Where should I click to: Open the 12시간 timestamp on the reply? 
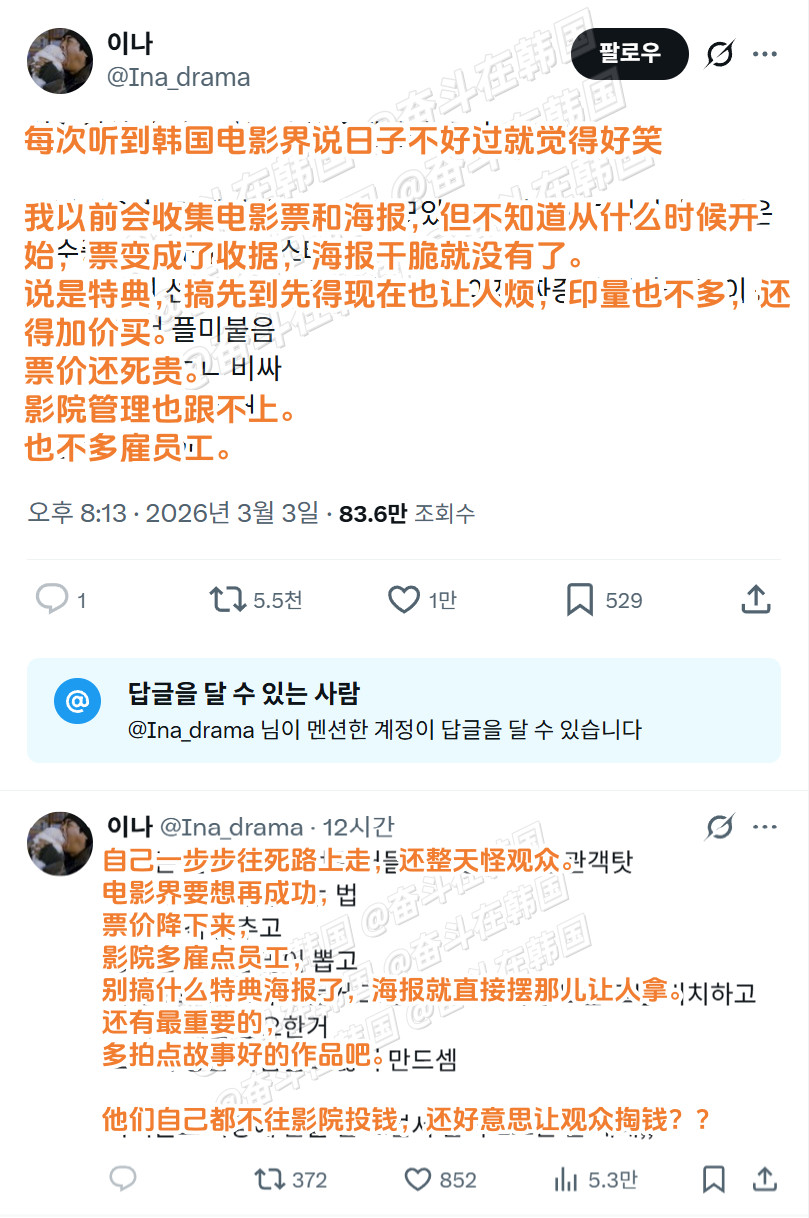point(356,828)
